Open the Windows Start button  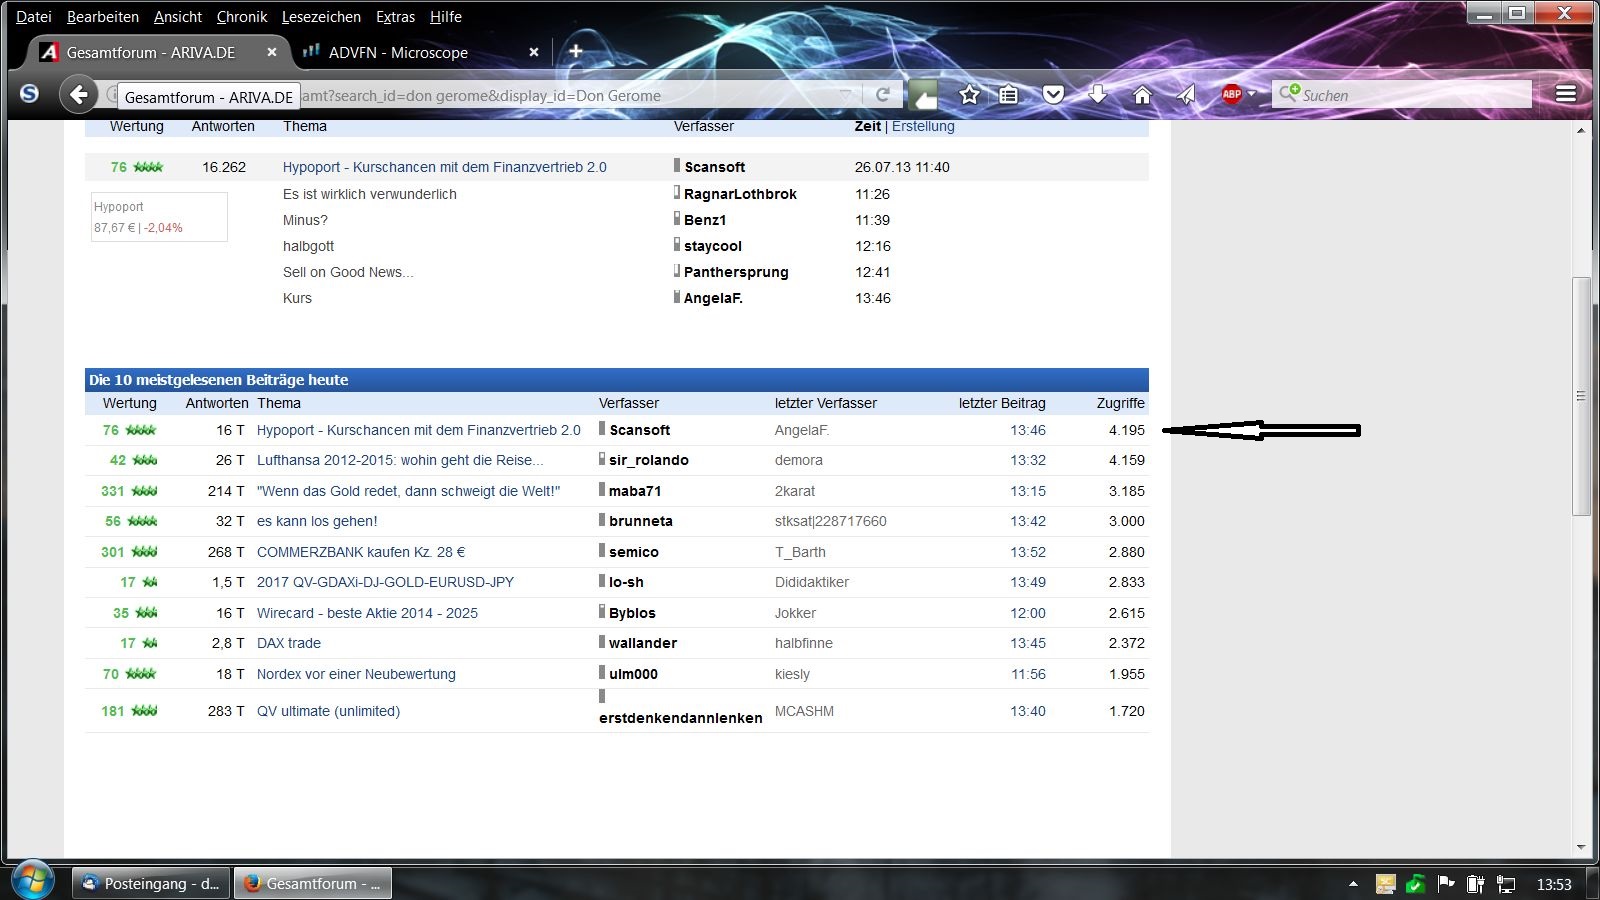pos(31,881)
